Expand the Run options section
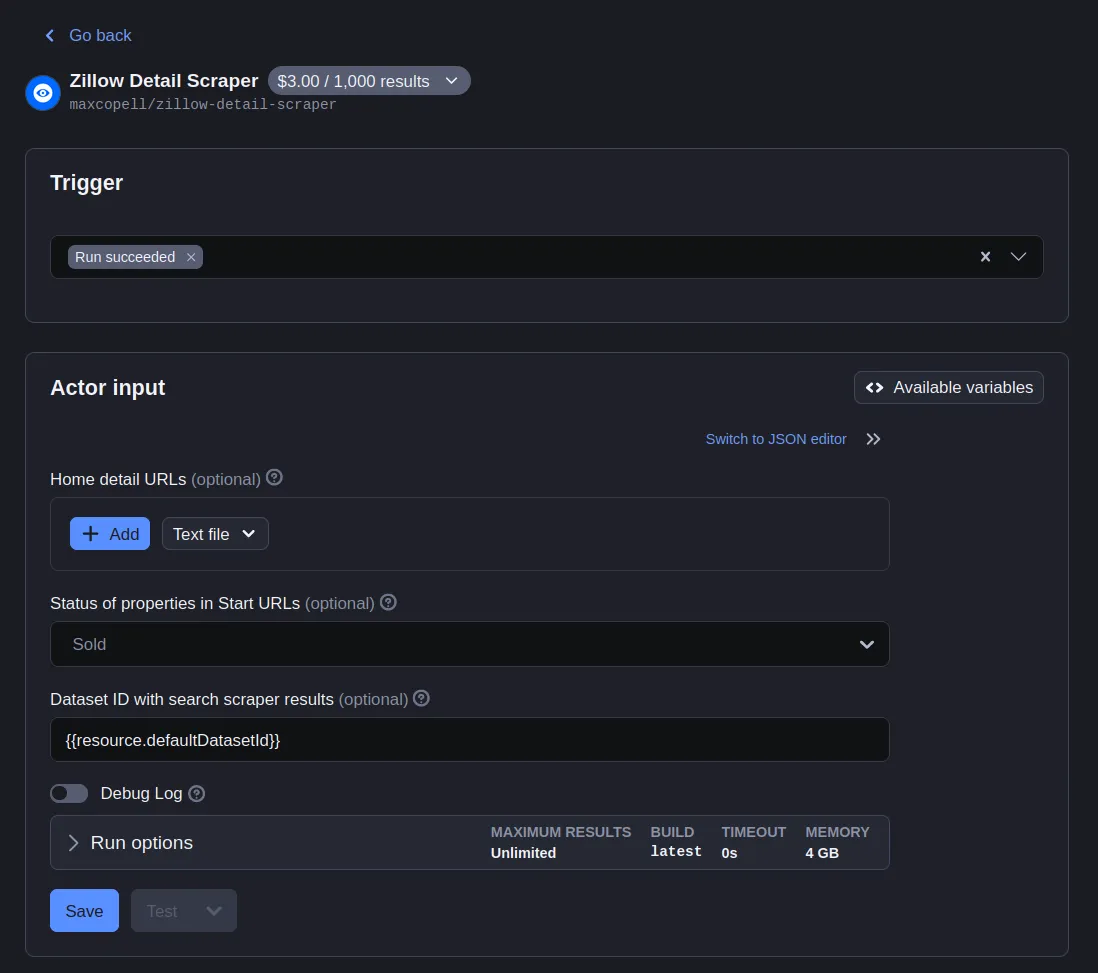Viewport: 1098px width, 973px height. pyautogui.click(x=469, y=842)
